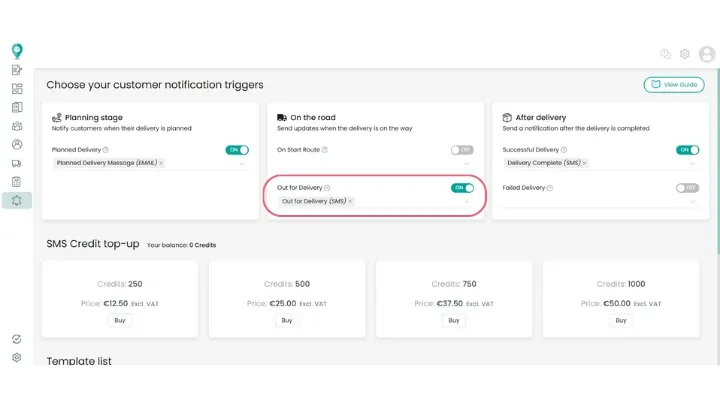
Task: Open the truck vehicles icon in sidebar
Action: point(17,162)
